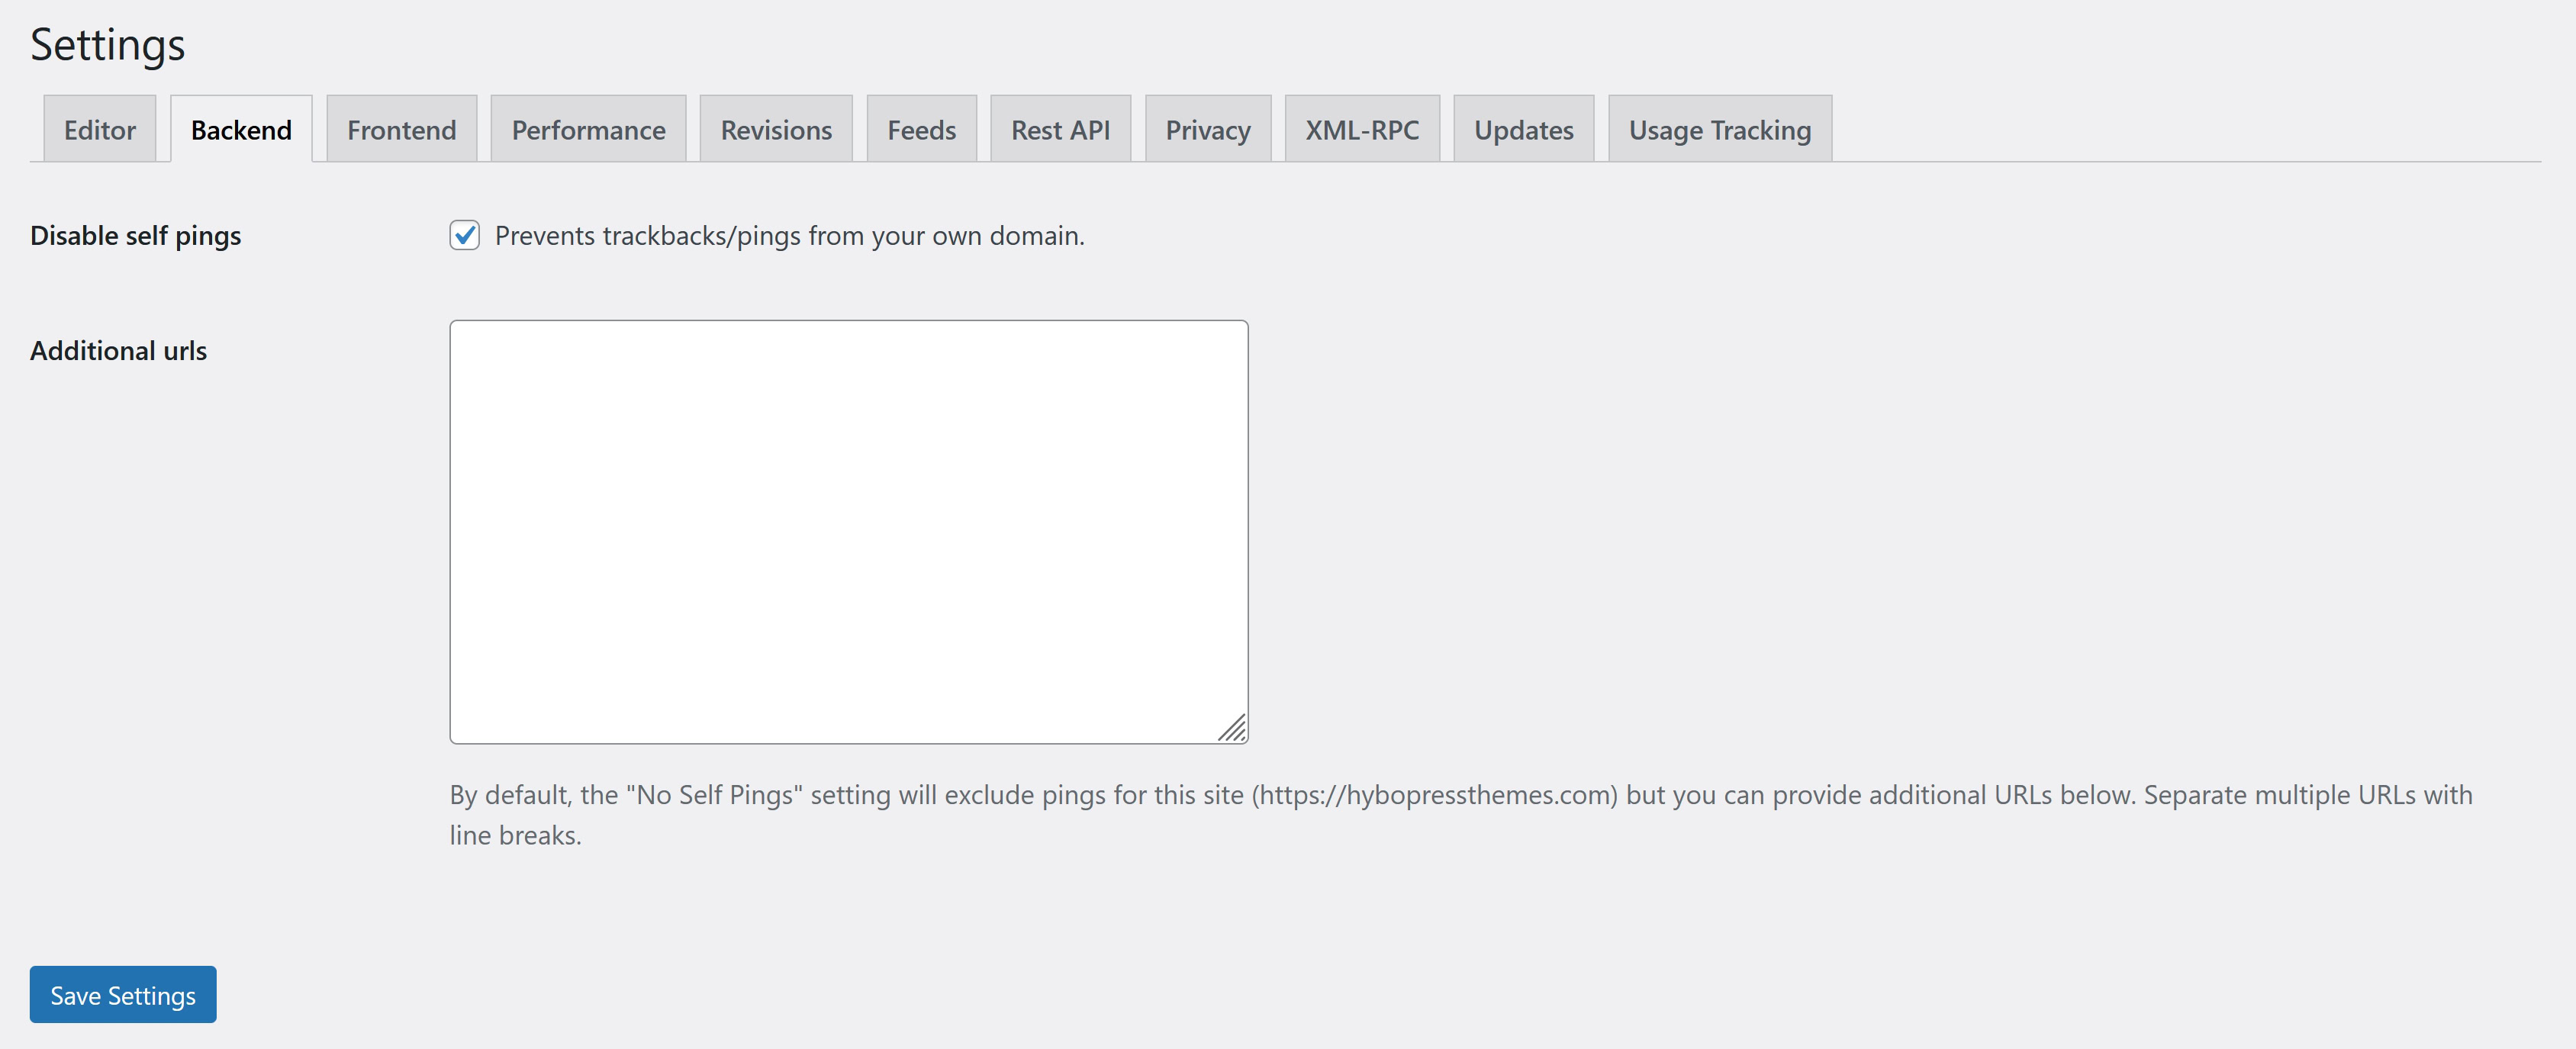The width and height of the screenshot is (2576, 1049).
Task: Click the textarea resize handle corner
Action: (x=1233, y=729)
